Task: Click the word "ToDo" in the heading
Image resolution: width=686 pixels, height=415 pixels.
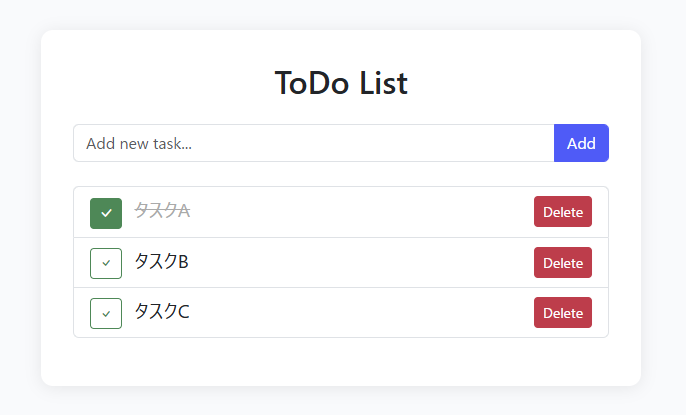Action: (312, 83)
